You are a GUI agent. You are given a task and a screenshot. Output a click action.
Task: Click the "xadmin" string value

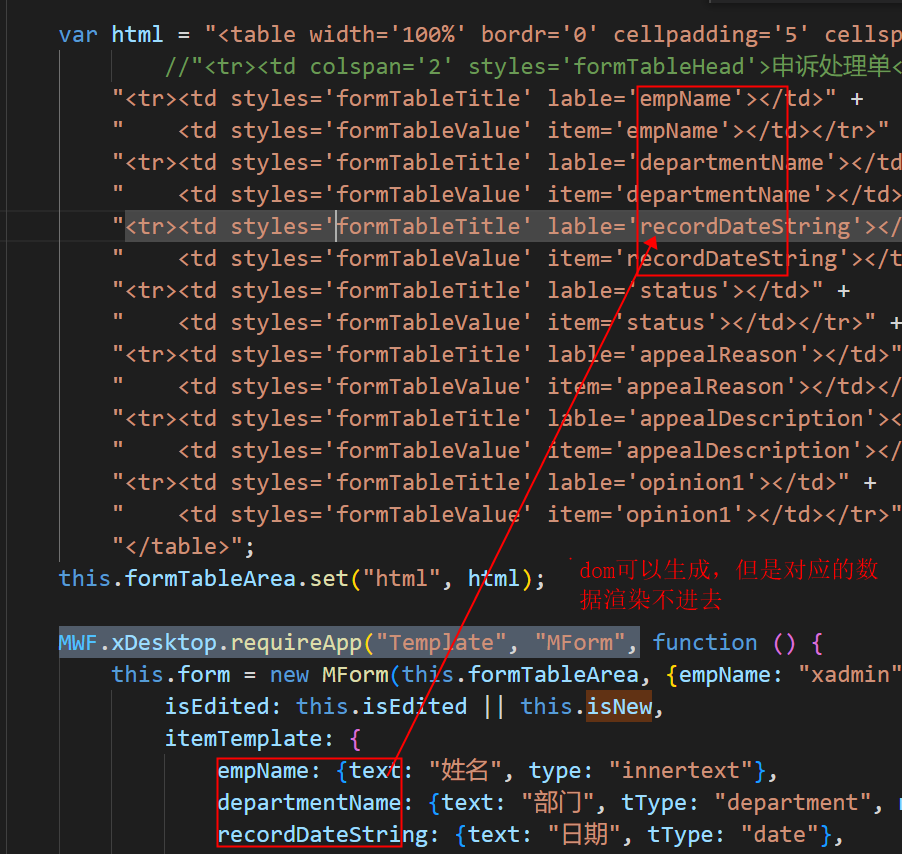850,675
